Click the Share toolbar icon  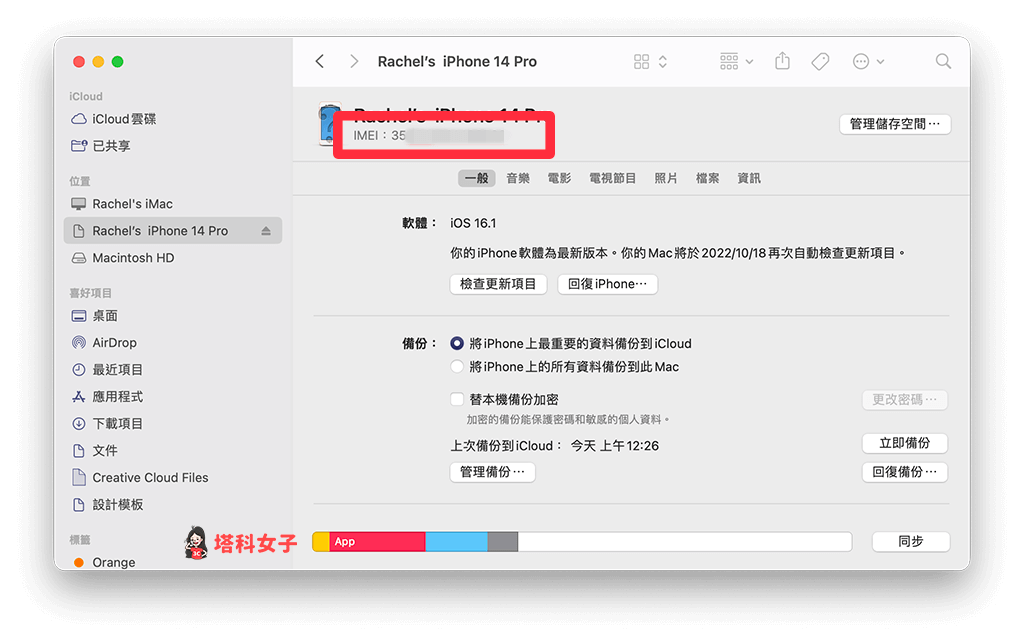pos(782,61)
